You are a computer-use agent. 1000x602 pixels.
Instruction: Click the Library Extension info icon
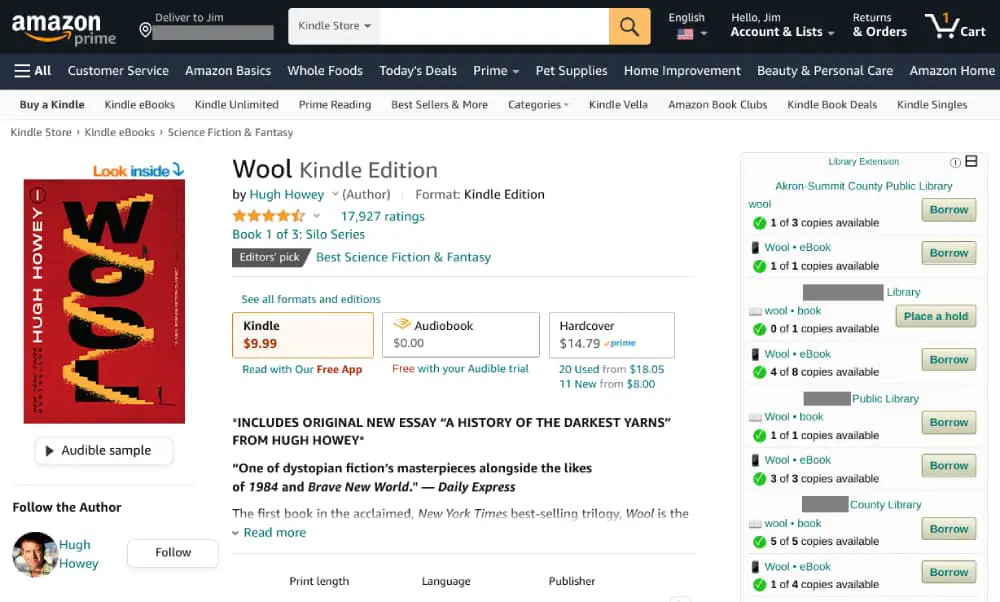point(955,163)
